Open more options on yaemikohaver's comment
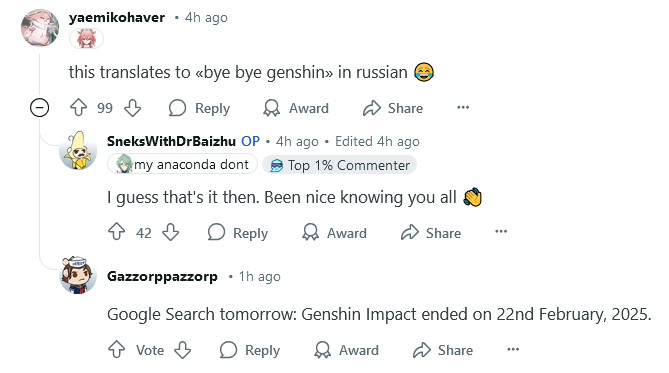The width and height of the screenshot is (669, 373). (463, 108)
